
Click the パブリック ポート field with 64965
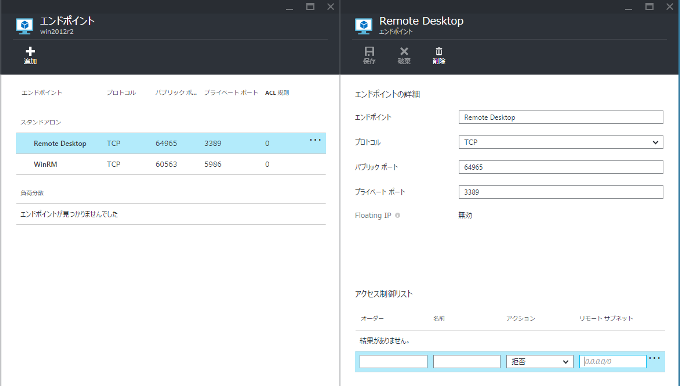[561, 167]
